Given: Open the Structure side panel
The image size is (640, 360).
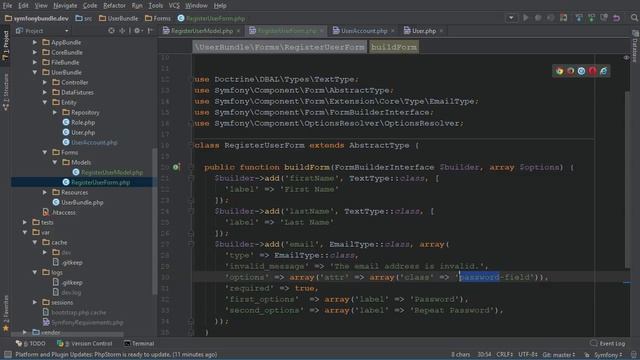Looking at the screenshot, I should pyautogui.click(x=6, y=92).
